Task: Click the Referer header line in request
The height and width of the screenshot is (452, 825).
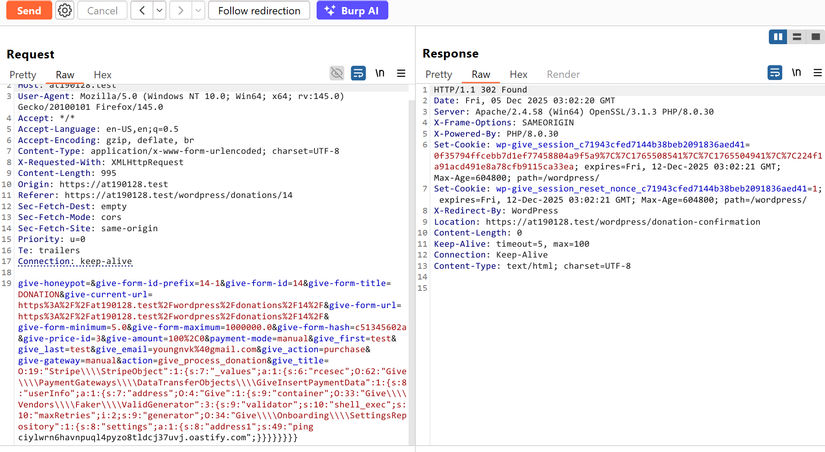Action: coord(155,195)
